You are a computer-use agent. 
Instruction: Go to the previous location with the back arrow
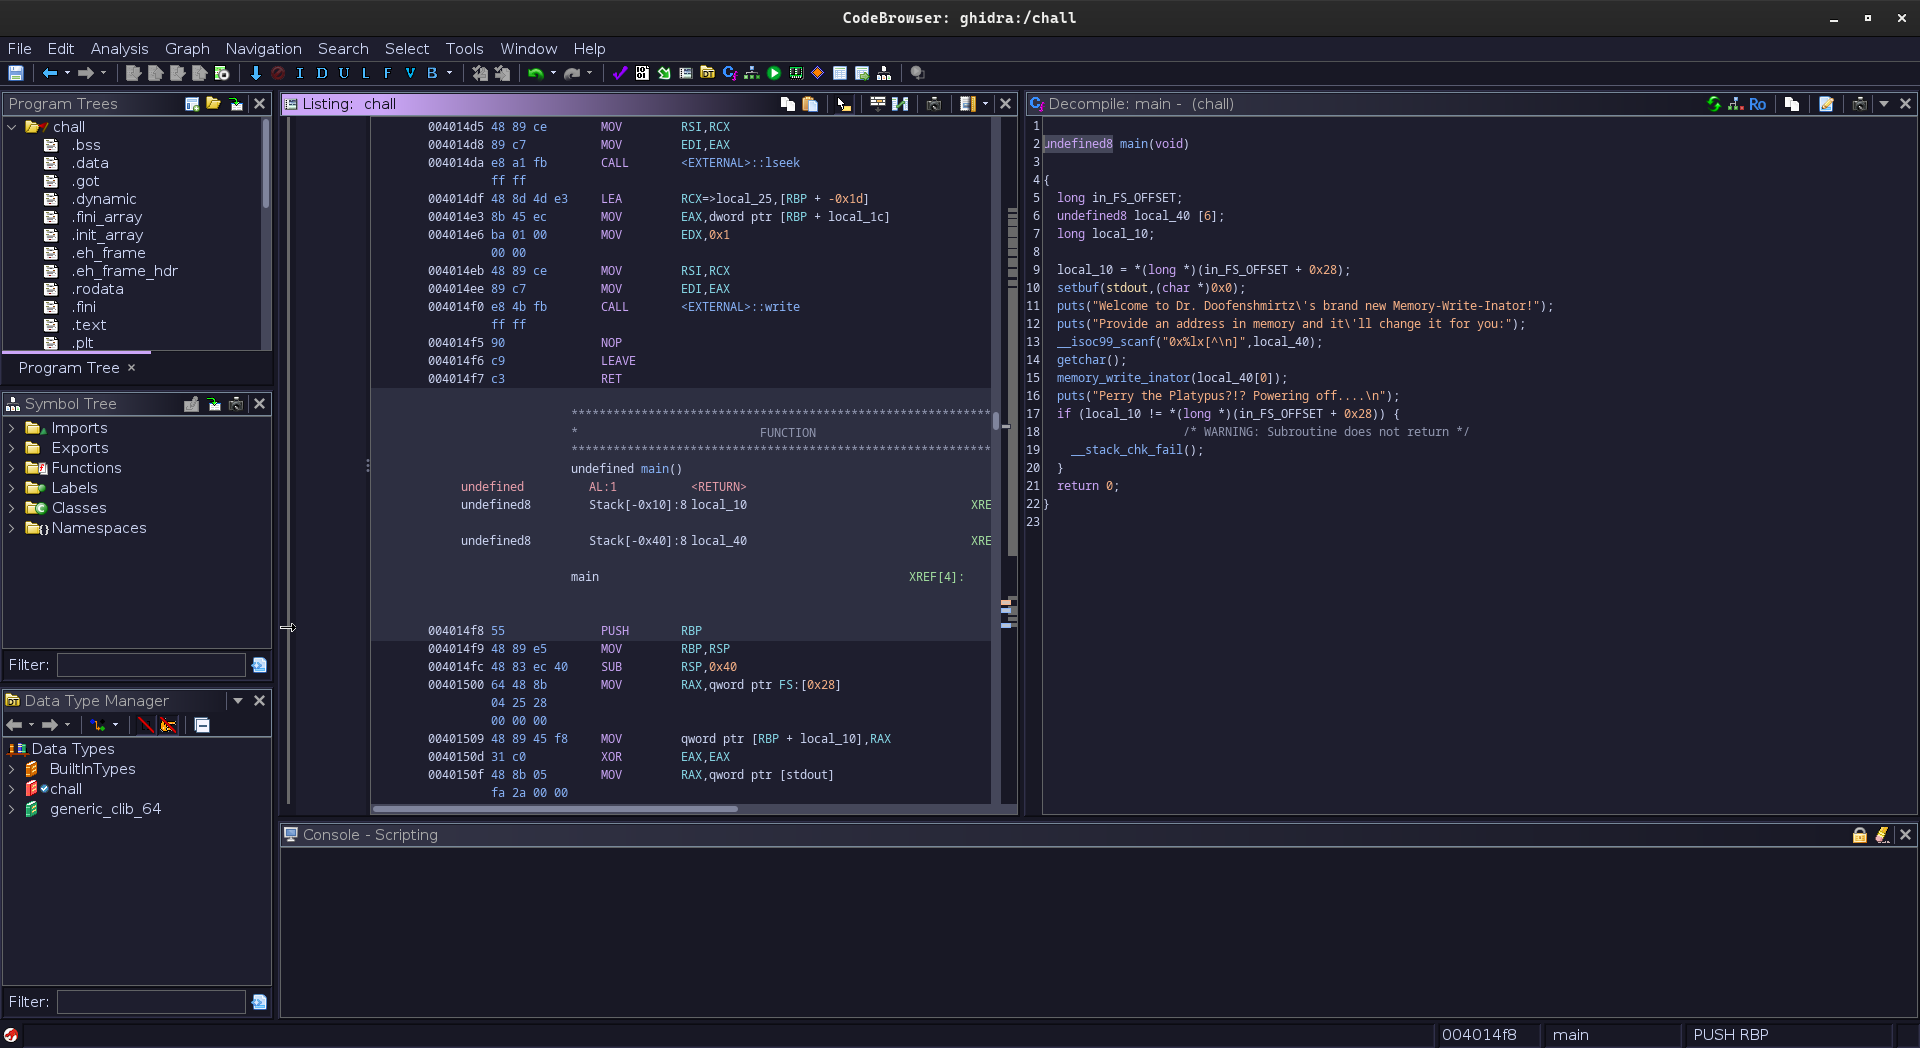click(x=49, y=73)
